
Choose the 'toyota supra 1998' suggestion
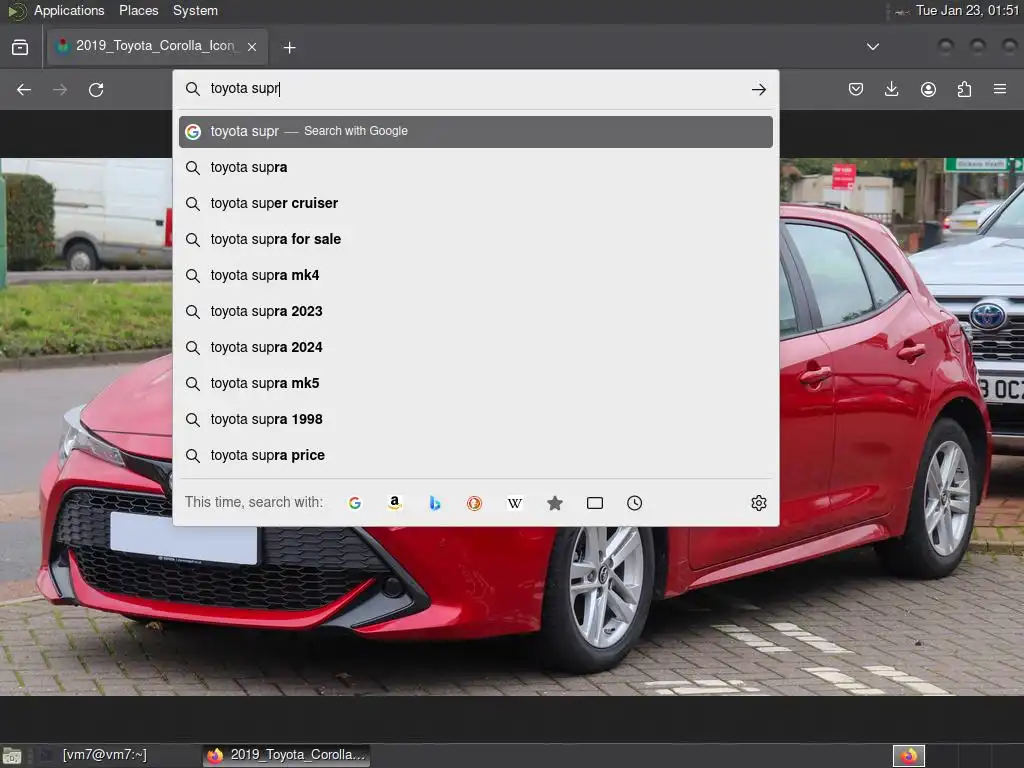475,419
